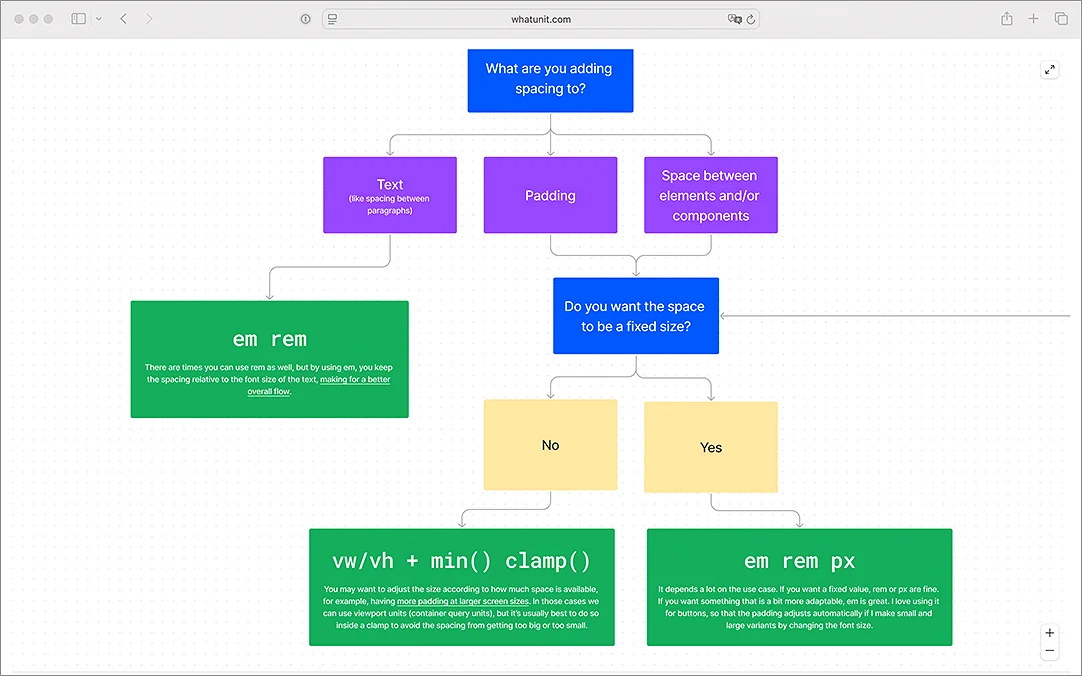Click the whatunit.com address bar
The height and width of the screenshot is (676, 1082).
541,19
